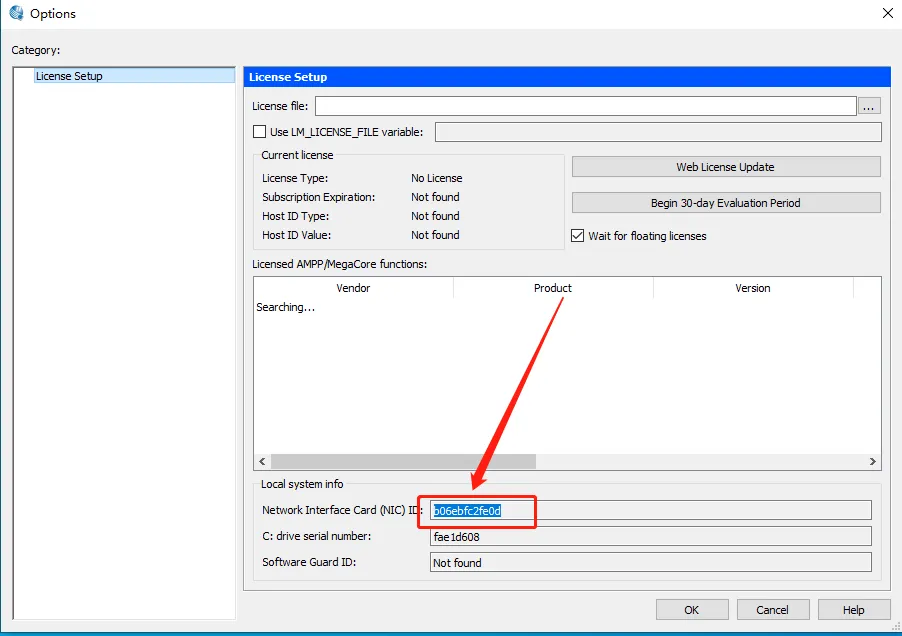Click the Vendor column header
This screenshot has width=902, height=636.
point(353,288)
